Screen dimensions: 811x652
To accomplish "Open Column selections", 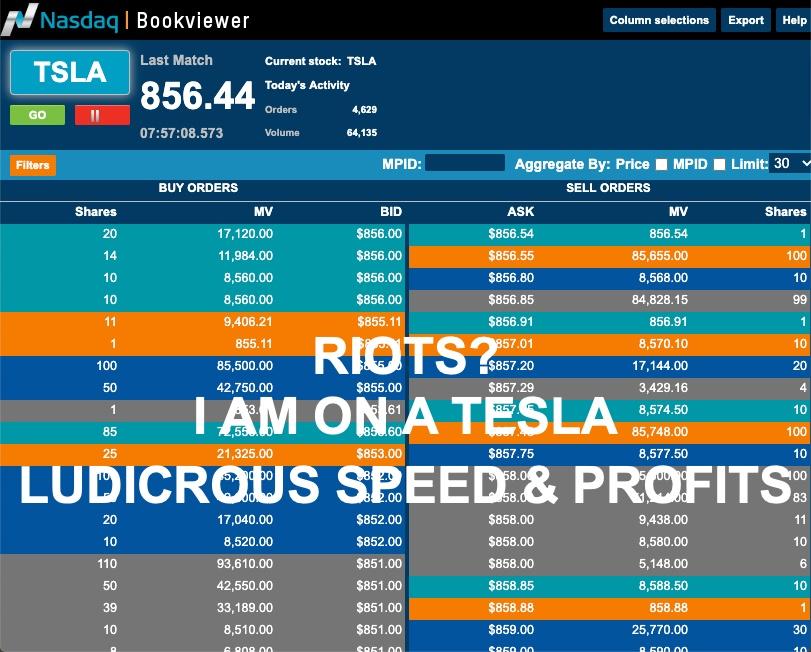I will click(x=658, y=20).
